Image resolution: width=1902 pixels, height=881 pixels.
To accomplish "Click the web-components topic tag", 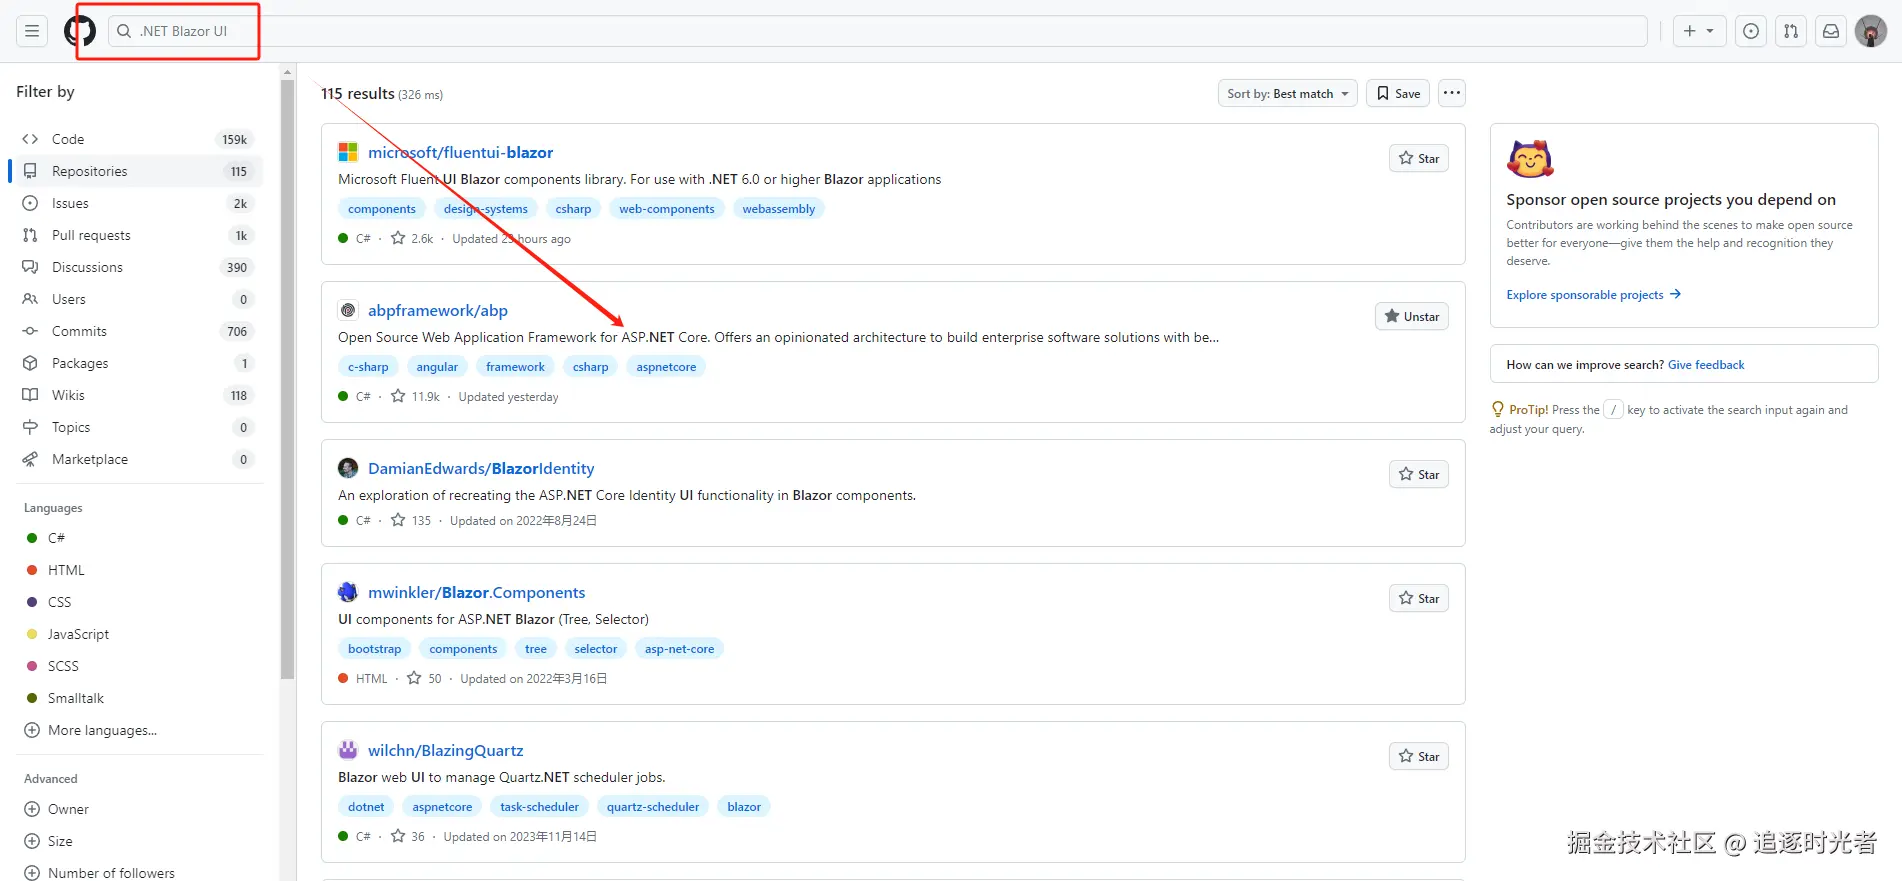I will pos(667,209).
